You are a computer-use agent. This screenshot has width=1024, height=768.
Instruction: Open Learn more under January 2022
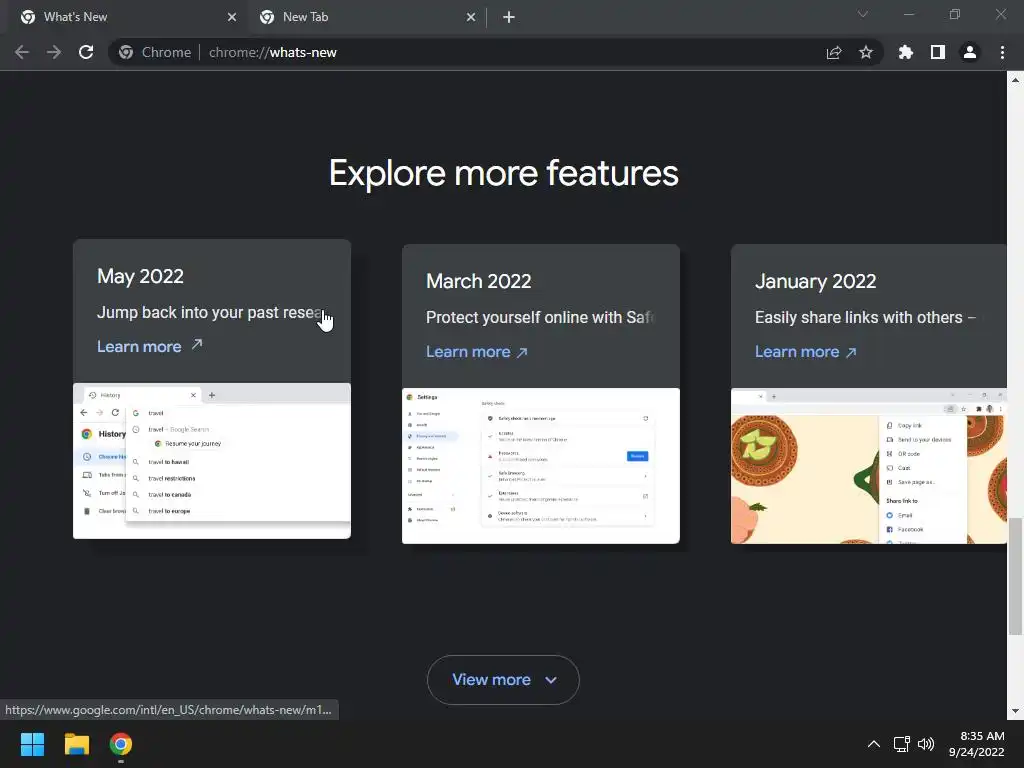click(x=806, y=351)
